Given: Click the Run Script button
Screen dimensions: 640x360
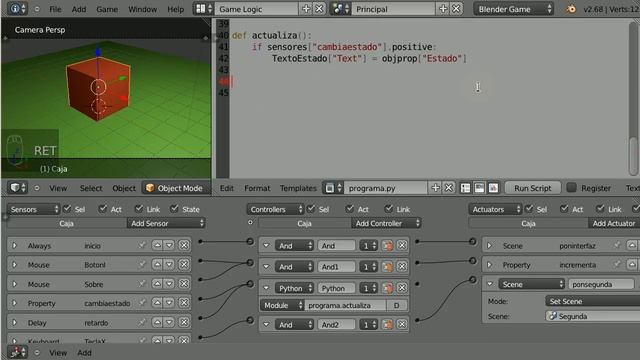Looking at the screenshot, I should [x=532, y=188].
